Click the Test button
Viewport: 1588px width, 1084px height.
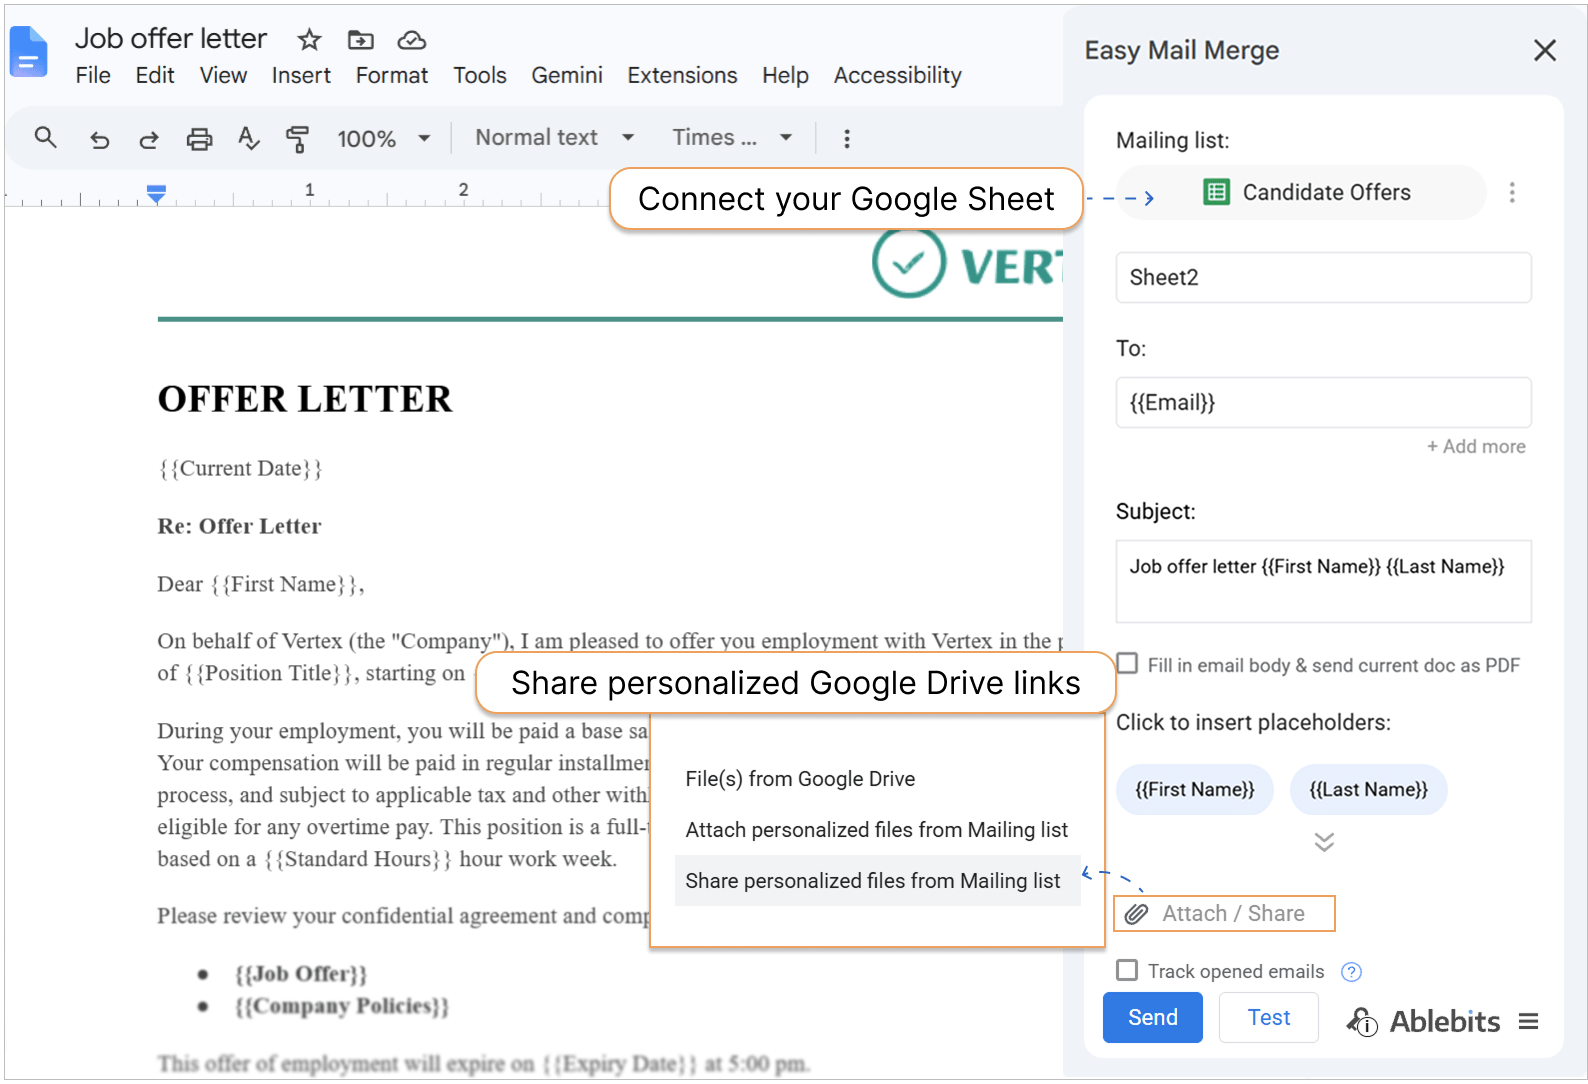click(x=1269, y=1018)
